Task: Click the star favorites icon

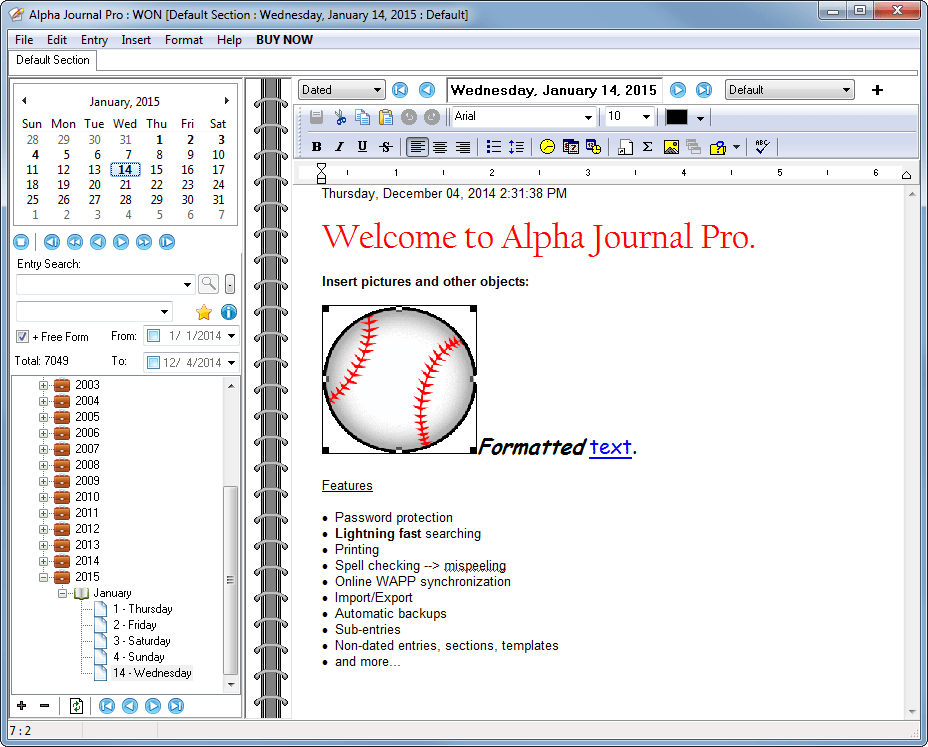Action: pos(203,312)
